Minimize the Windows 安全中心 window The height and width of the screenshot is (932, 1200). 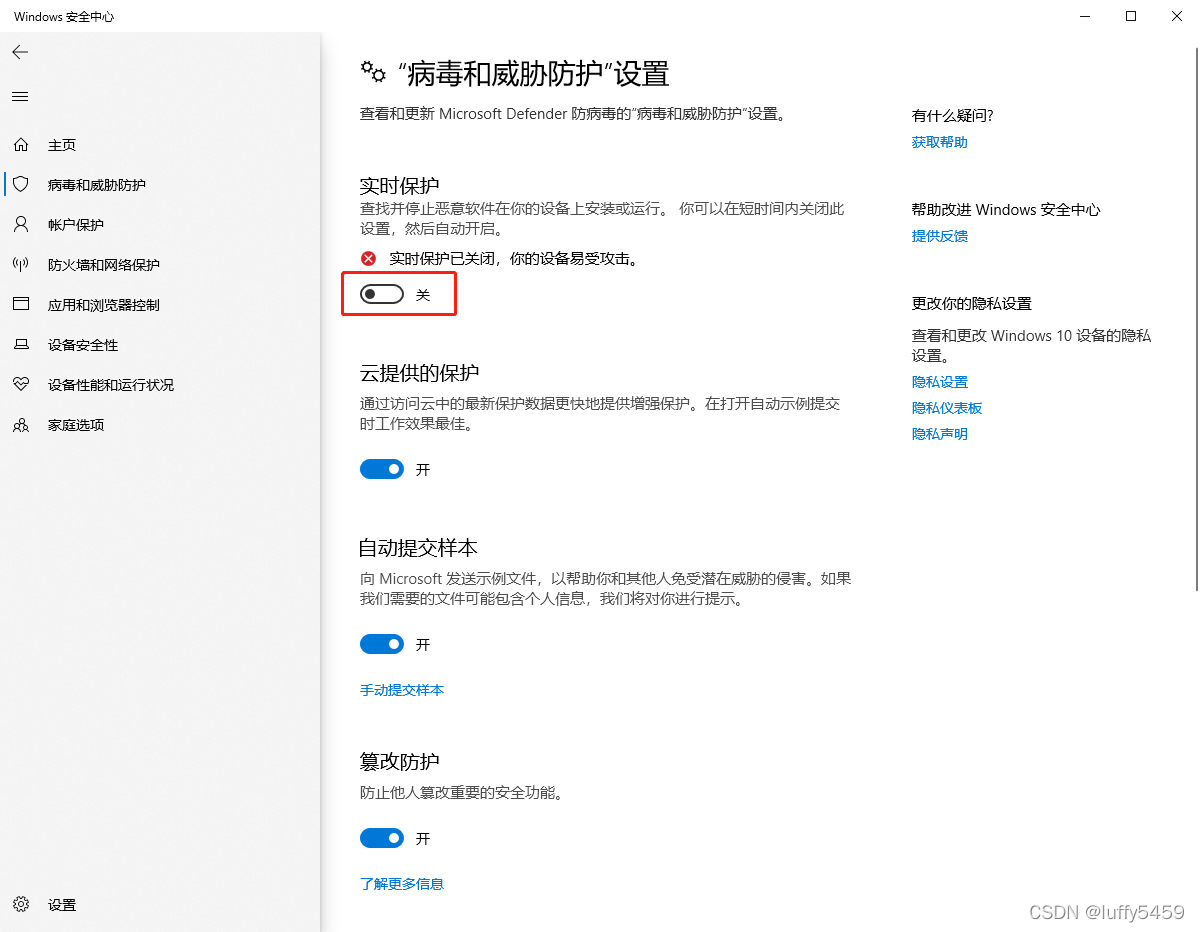coord(1086,16)
